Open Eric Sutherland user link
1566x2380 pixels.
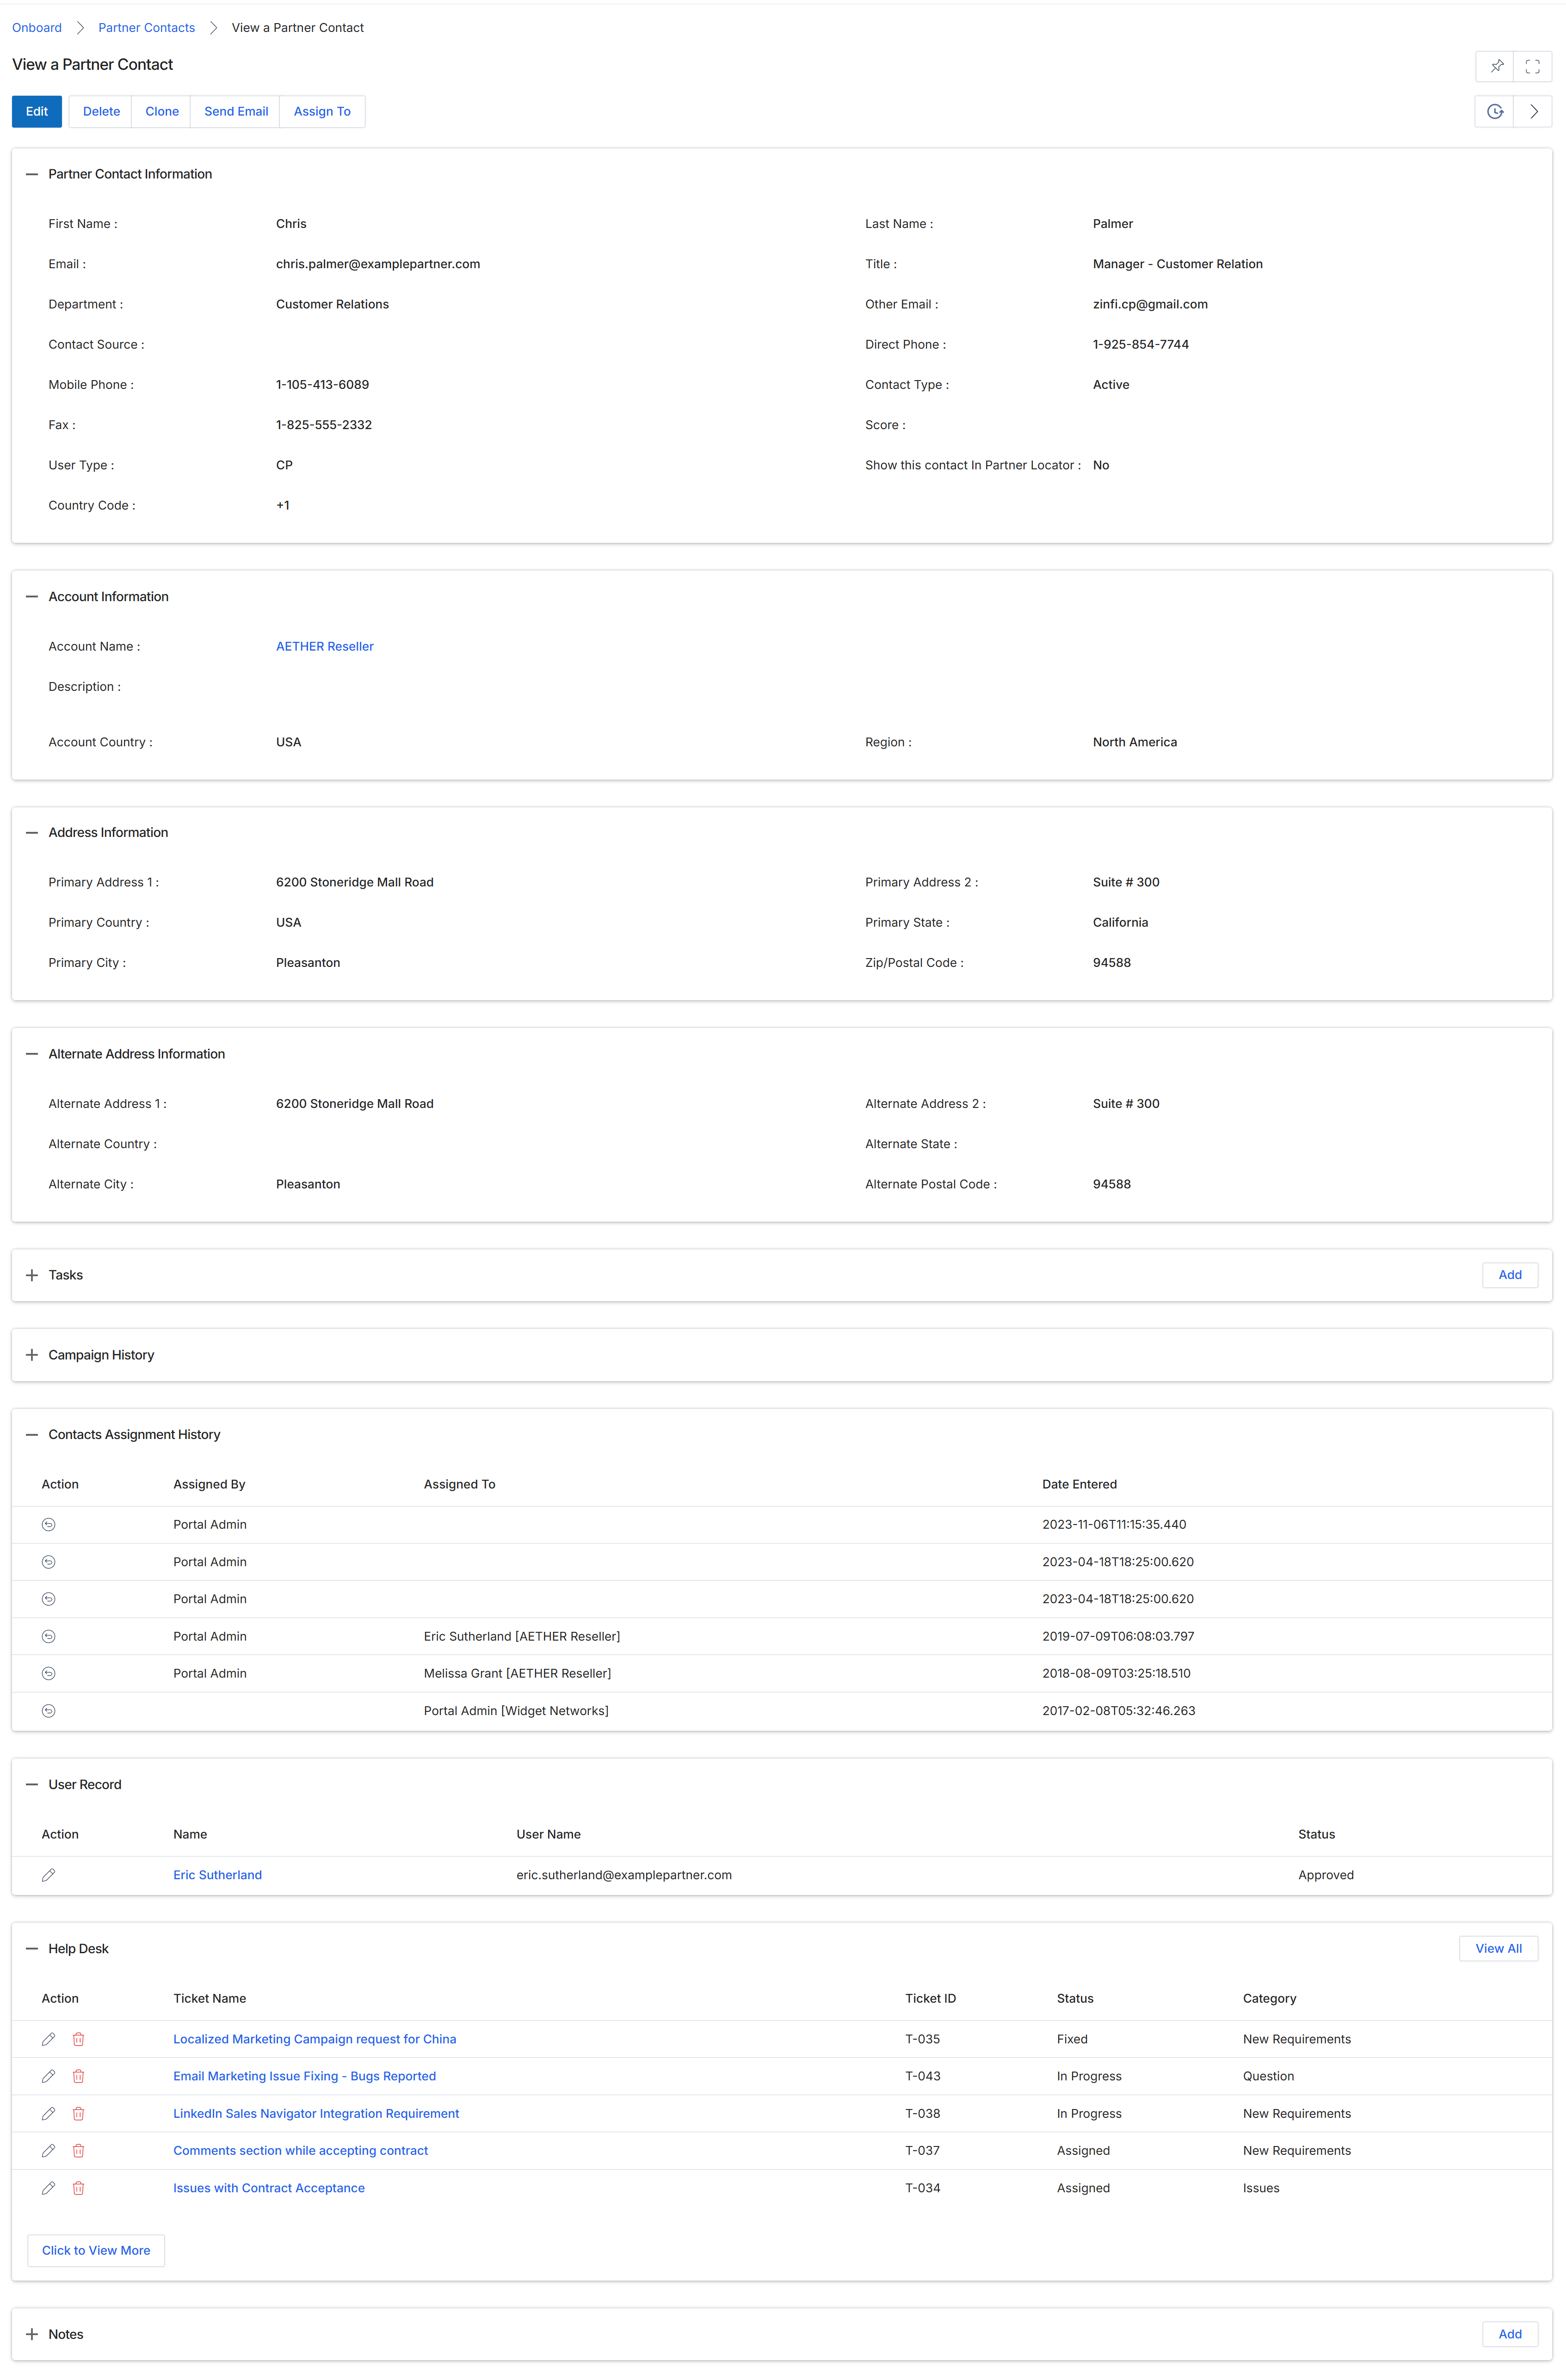coord(217,1875)
